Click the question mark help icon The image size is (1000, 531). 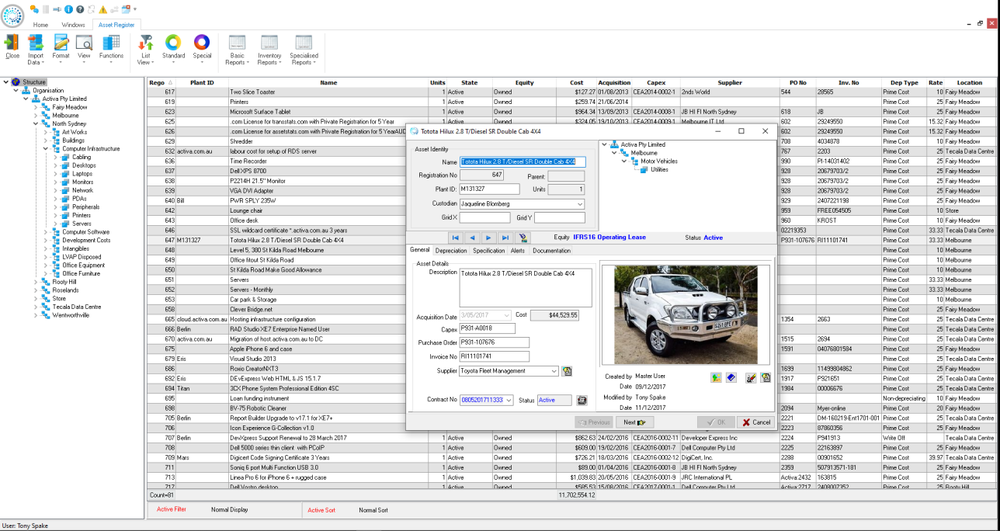(x=80, y=10)
